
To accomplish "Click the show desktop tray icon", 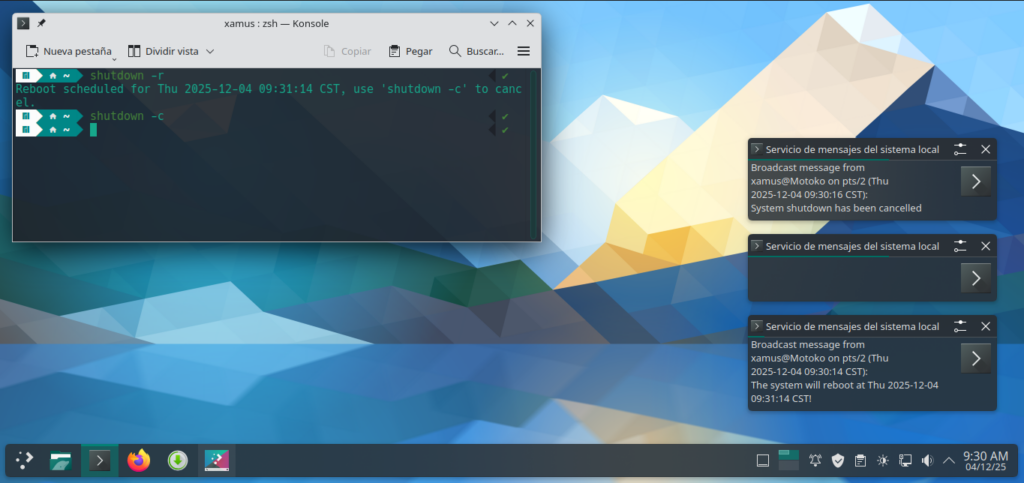I will click(x=762, y=461).
